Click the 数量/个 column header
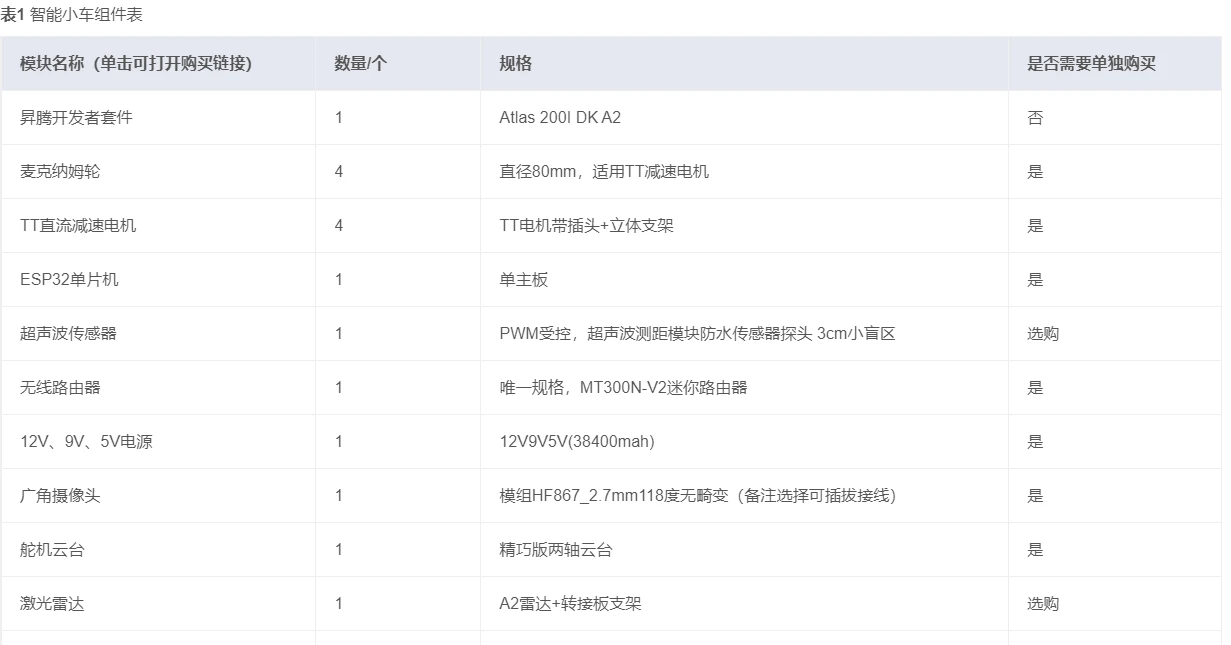The image size is (1231, 645). point(360,64)
